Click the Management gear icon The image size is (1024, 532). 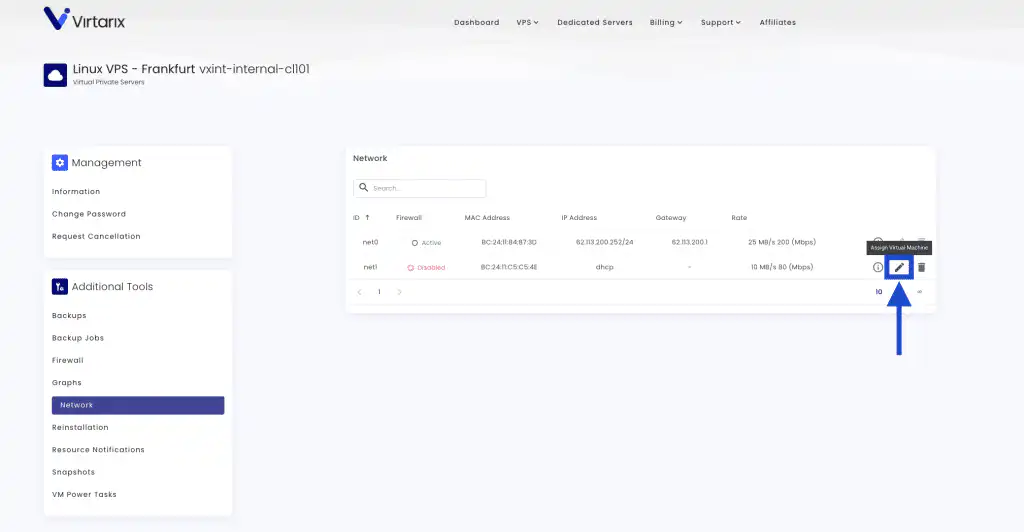60,163
